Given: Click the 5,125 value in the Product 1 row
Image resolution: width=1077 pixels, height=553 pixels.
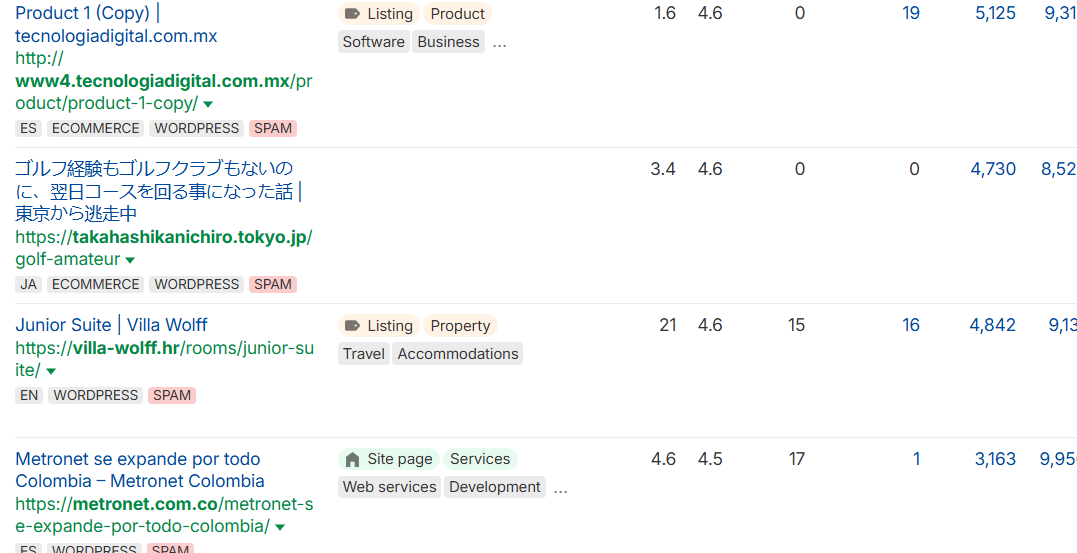Looking at the screenshot, I should [x=995, y=14].
